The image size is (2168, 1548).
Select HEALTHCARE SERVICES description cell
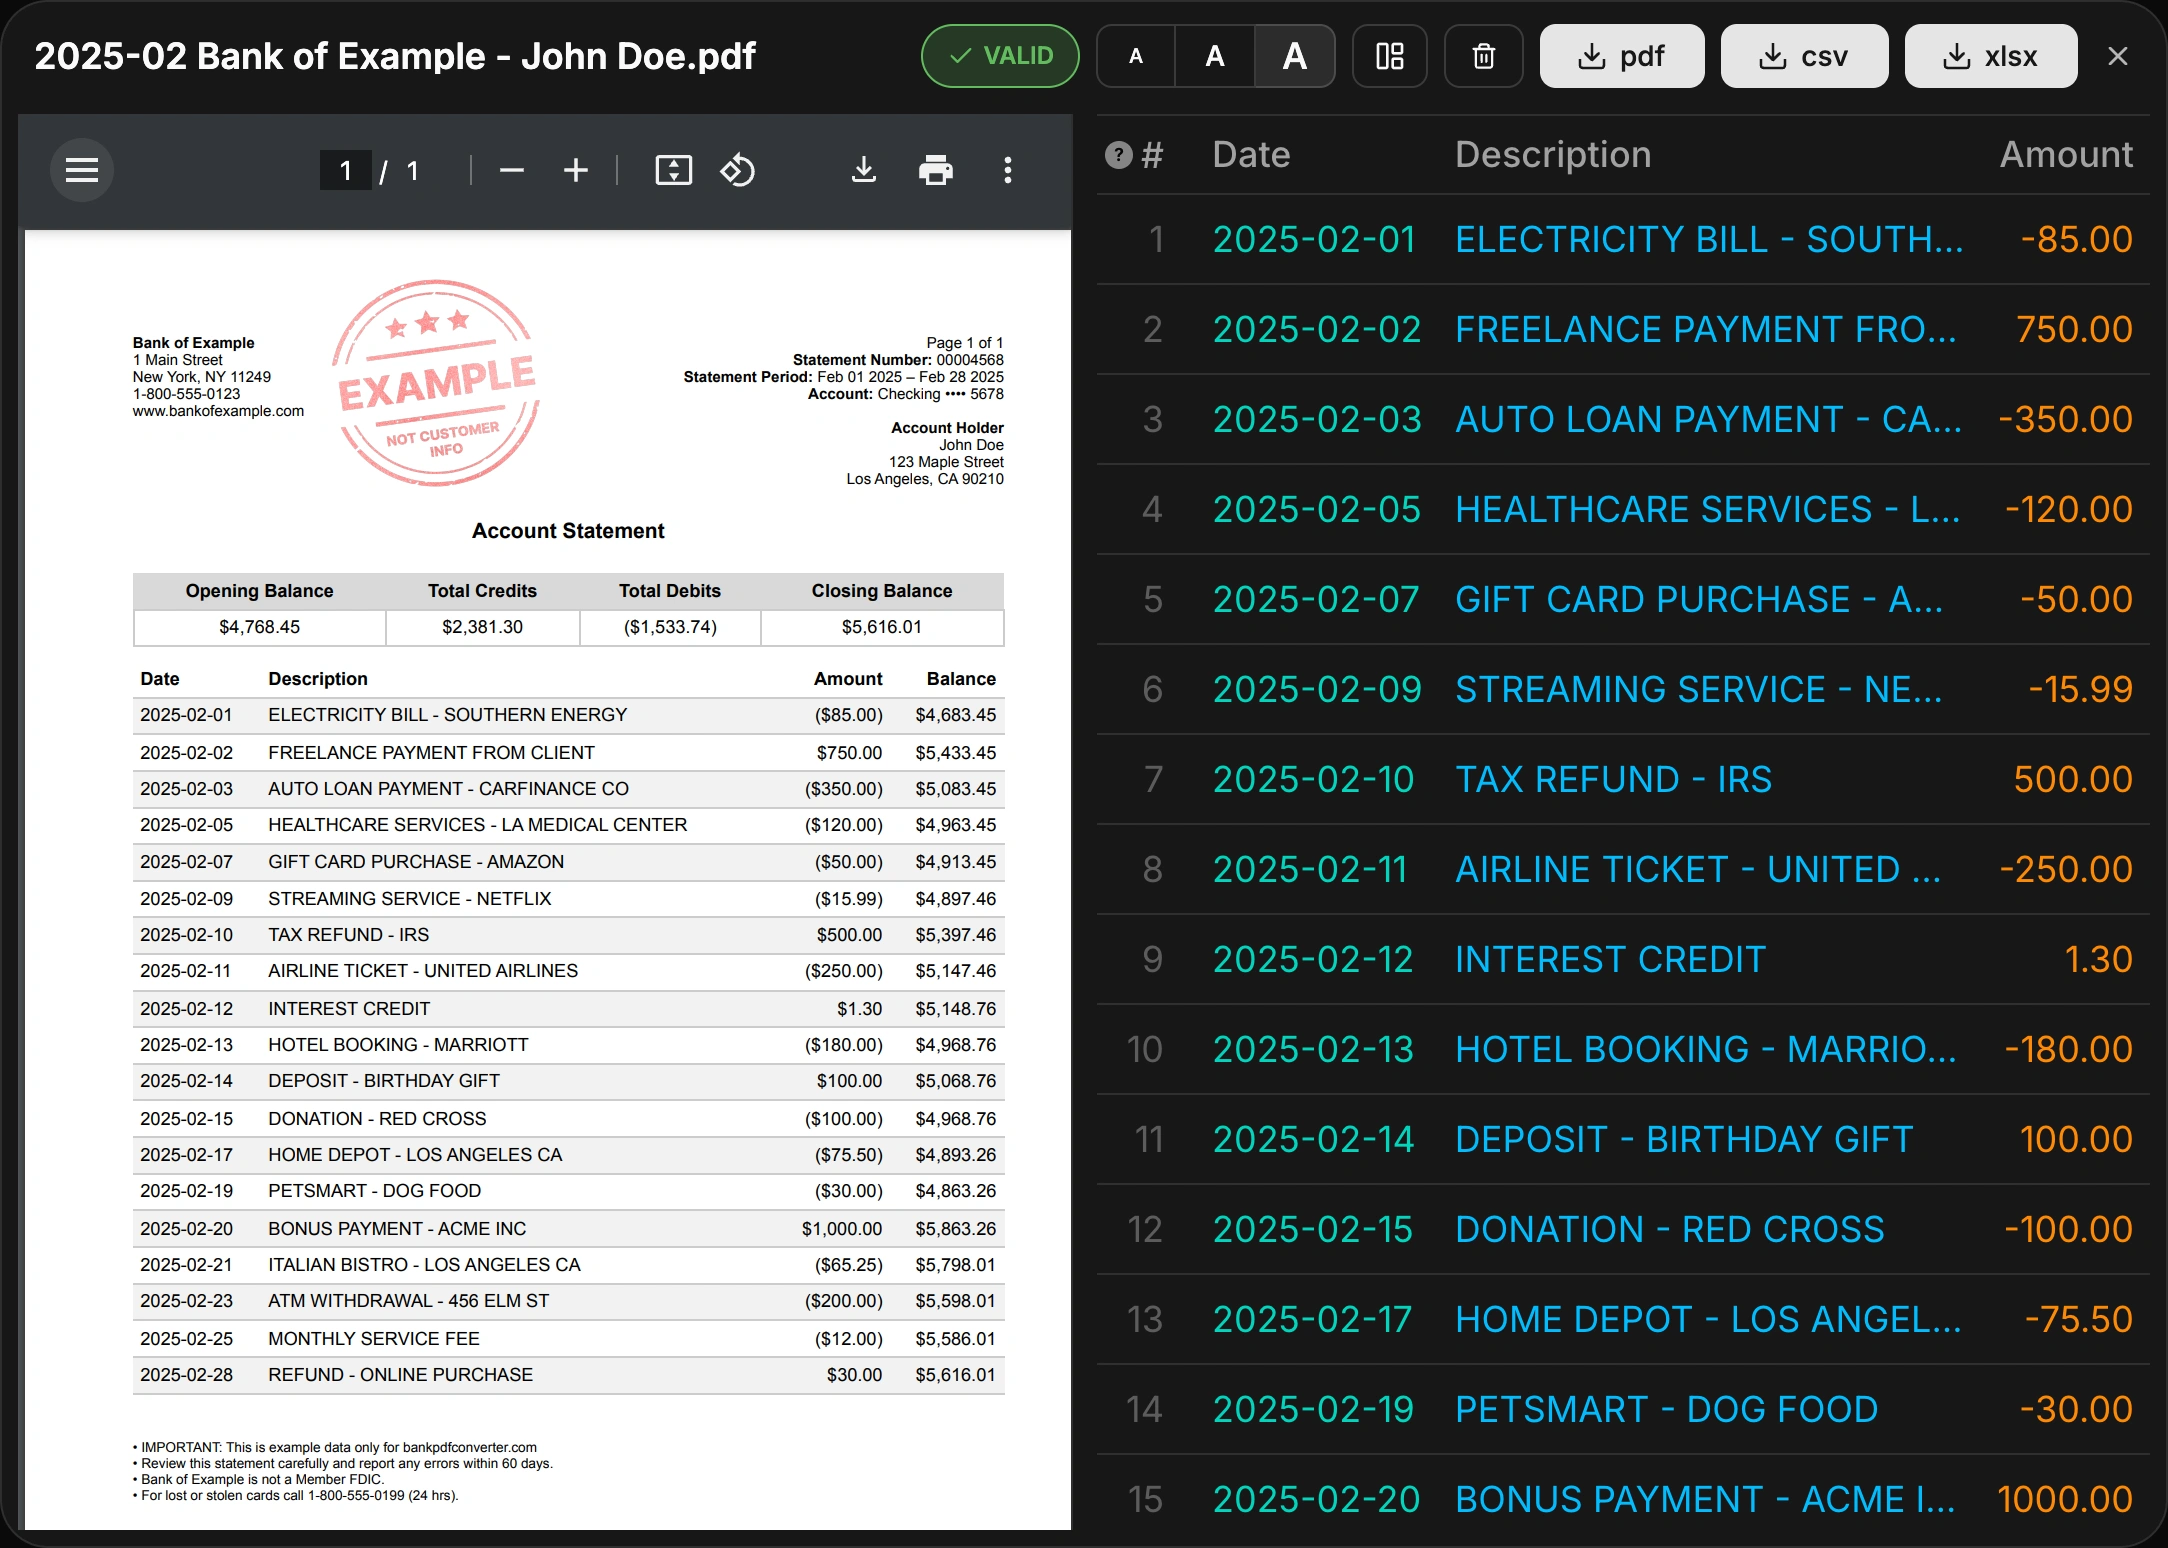coord(1707,510)
